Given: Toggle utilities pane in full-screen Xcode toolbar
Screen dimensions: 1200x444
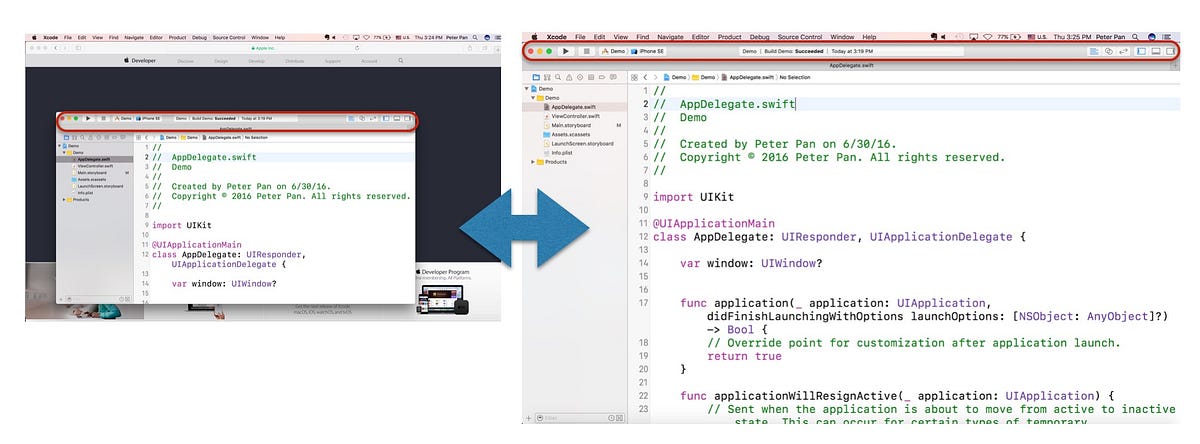Looking at the screenshot, I should [x=1171, y=51].
